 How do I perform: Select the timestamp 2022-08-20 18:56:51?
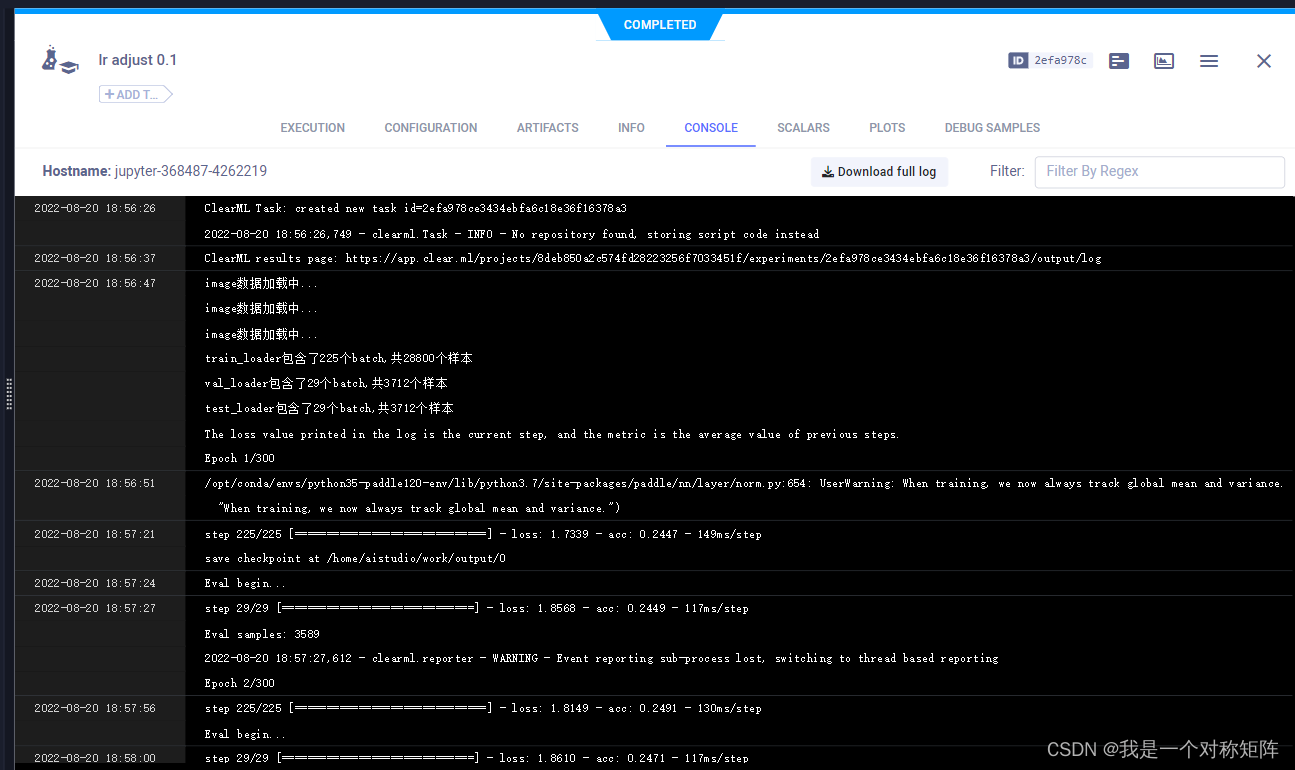pyautogui.click(x=95, y=483)
